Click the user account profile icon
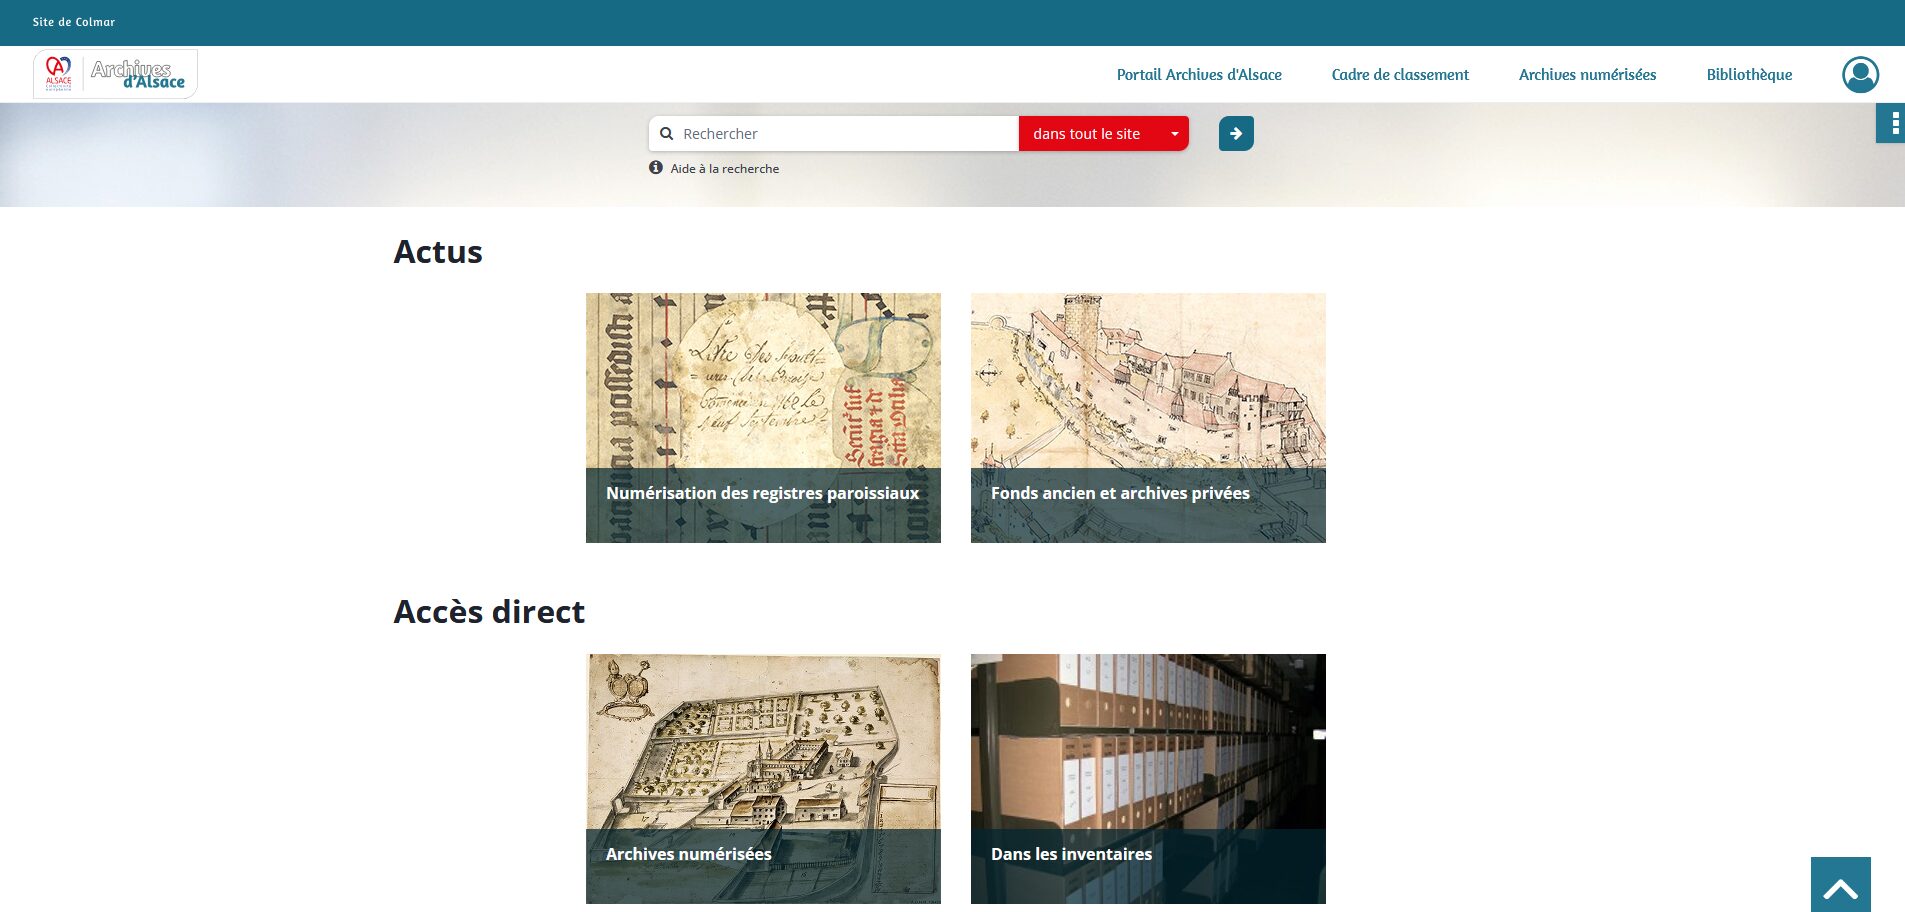This screenshot has height=912, width=1905. [x=1860, y=75]
